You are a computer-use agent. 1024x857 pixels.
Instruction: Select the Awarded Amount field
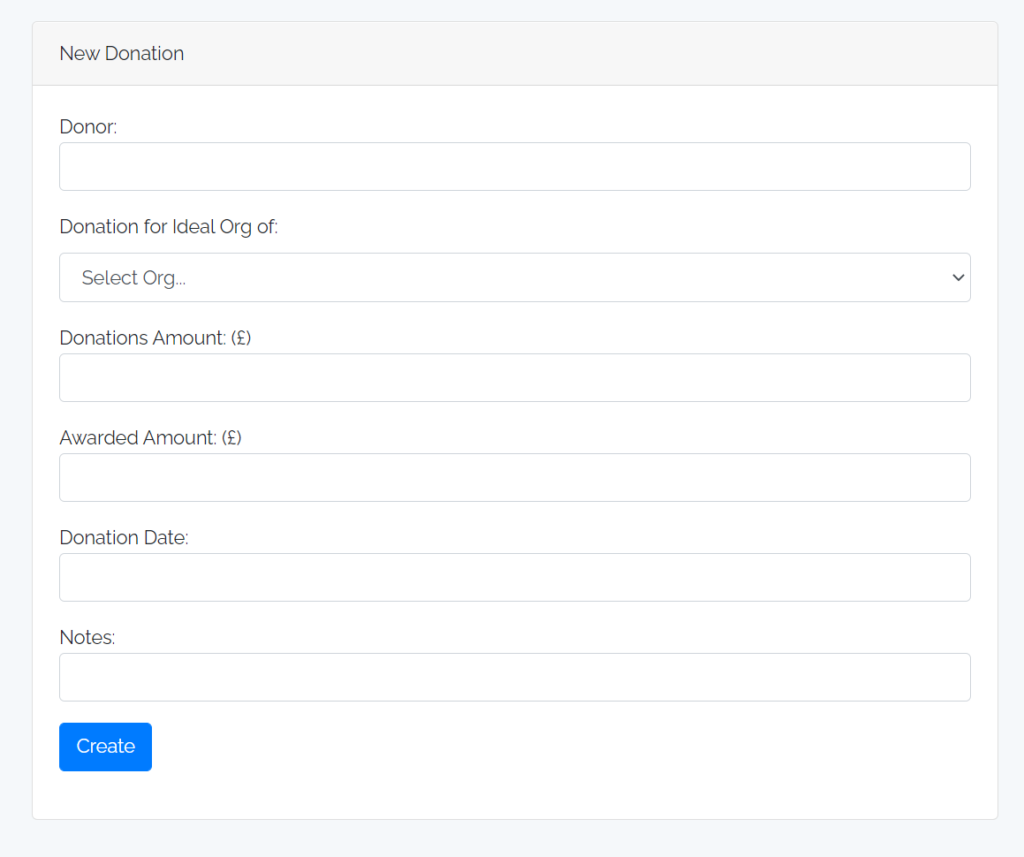pyautogui.click(x=515, y=477)
